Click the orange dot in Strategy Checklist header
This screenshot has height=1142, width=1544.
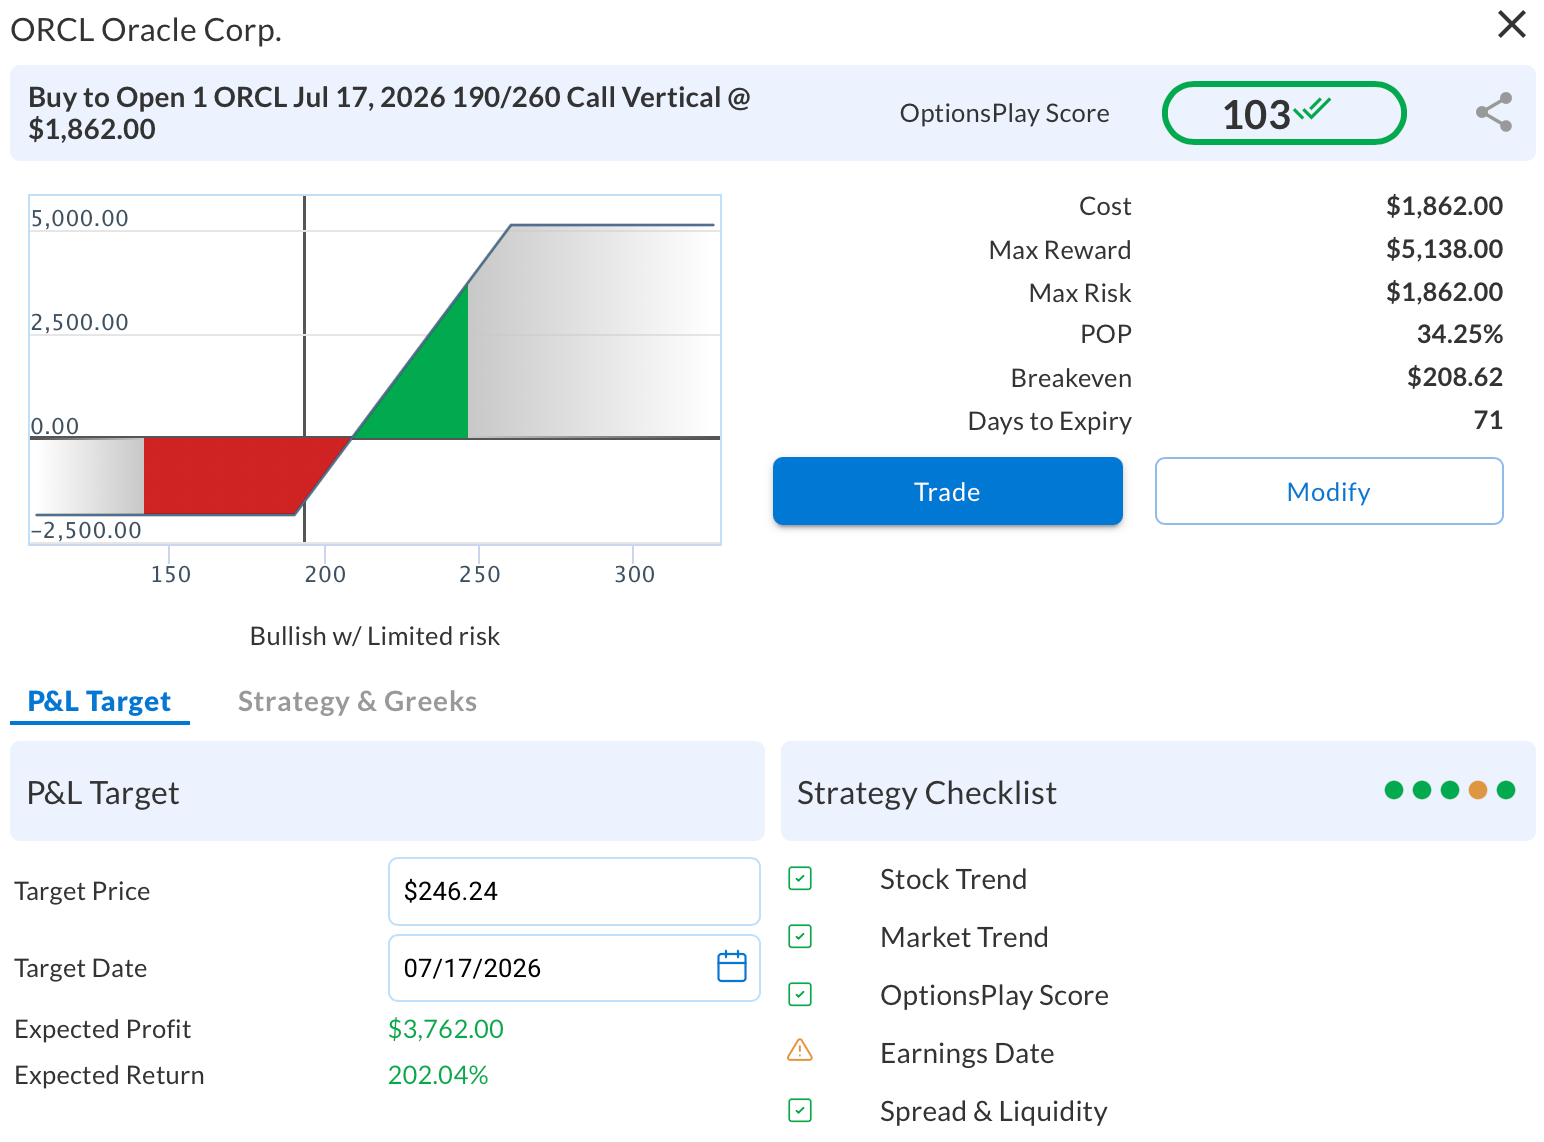(1478, 790)
